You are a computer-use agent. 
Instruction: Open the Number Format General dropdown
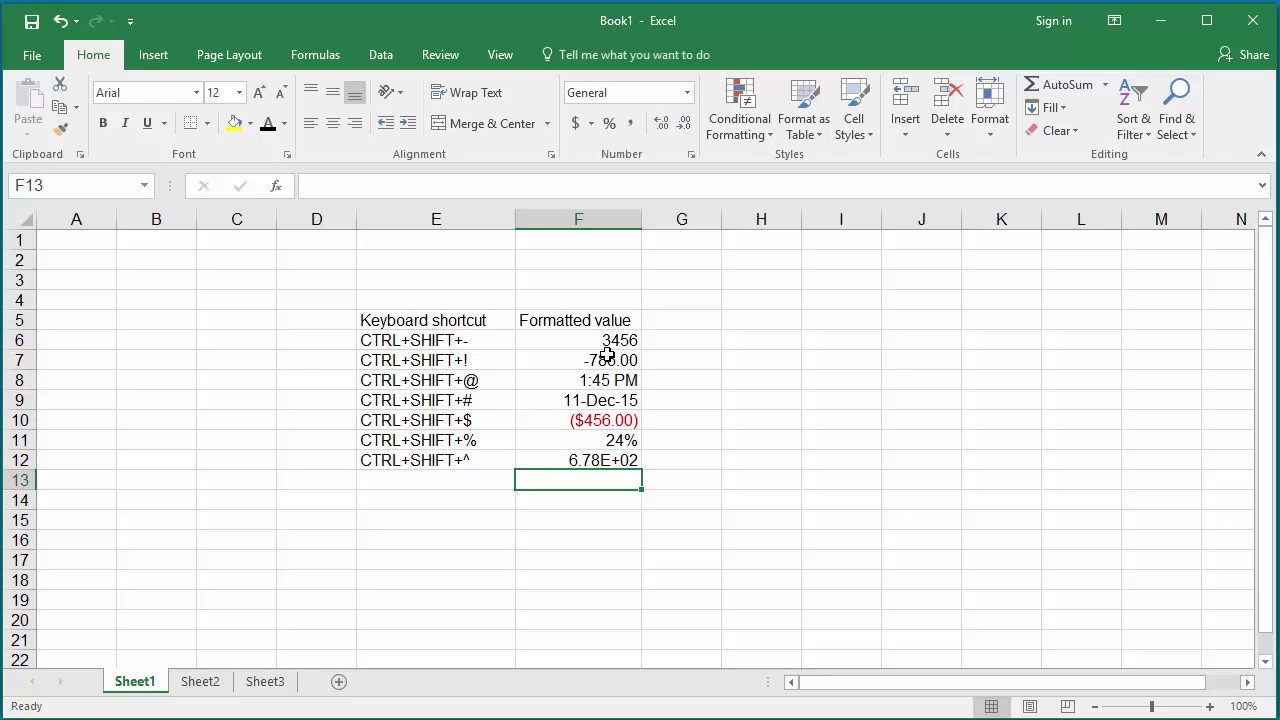coord(687,93)
